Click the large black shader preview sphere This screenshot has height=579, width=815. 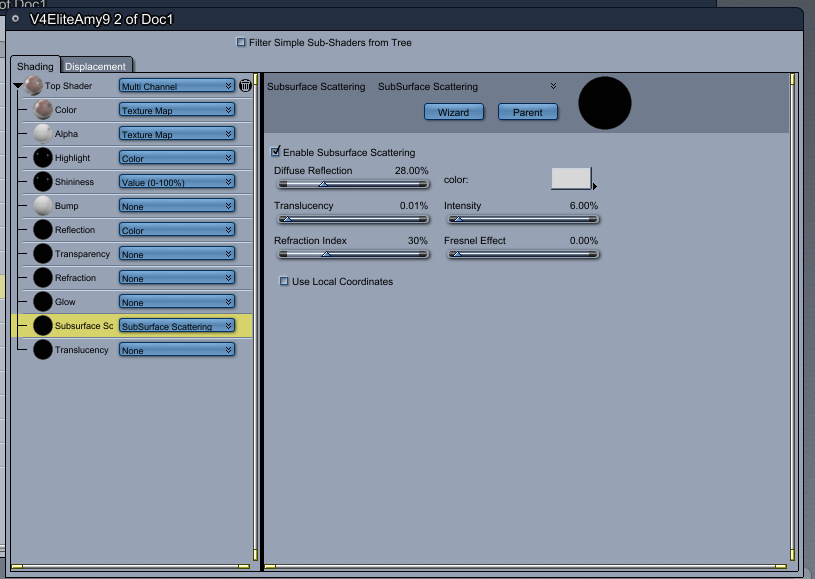click(604, 103)
